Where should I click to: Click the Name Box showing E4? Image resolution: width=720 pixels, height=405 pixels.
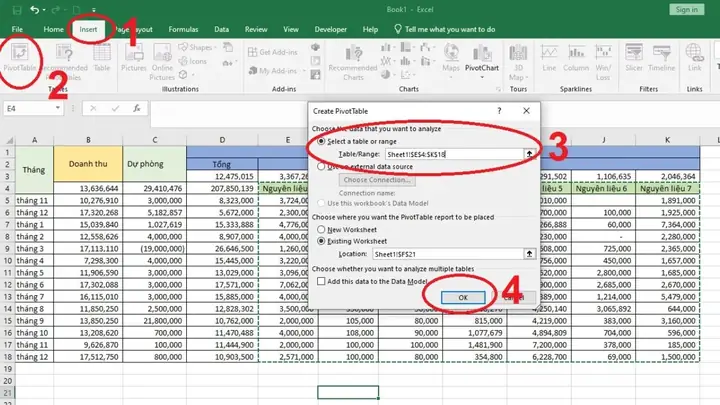point(29,108)
